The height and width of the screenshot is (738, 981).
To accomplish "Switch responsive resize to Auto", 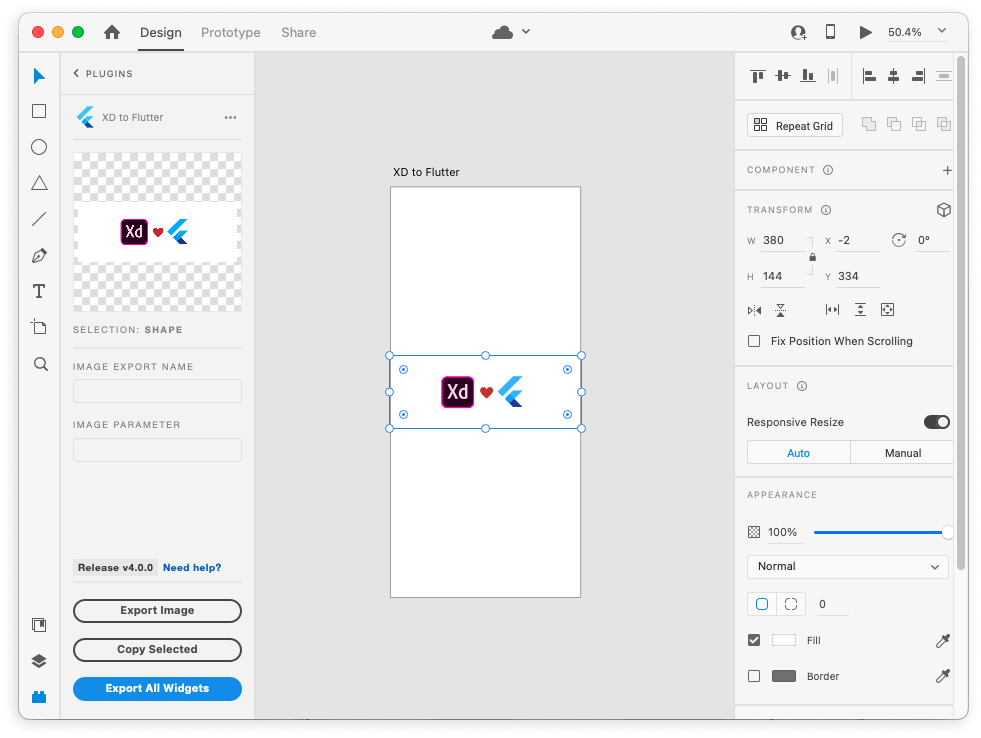I will [798, 453].
